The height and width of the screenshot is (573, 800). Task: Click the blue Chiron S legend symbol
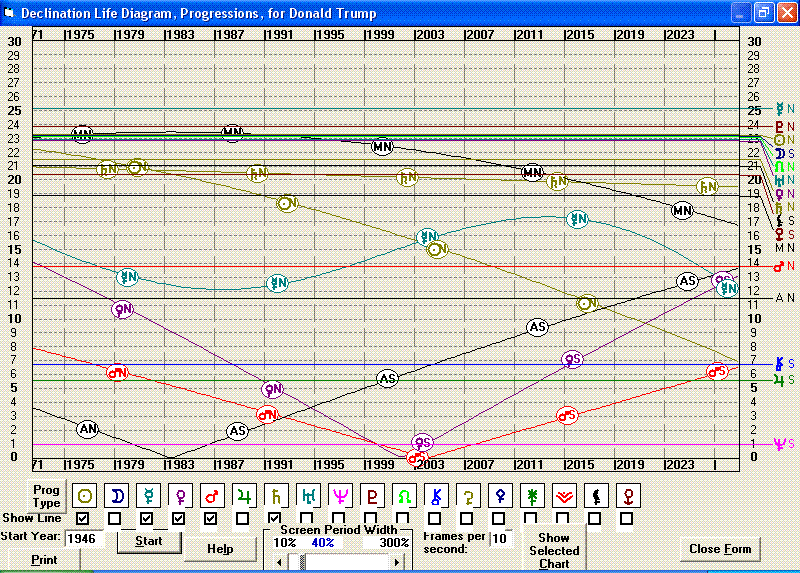coord(779,363)
